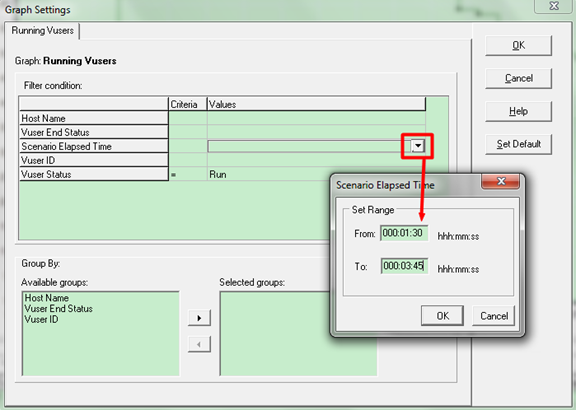Image resolution: width=576 pixels, height=410 pixels.
Task: Select the Vuser End Status filter row
Action: tap(94, 132)
